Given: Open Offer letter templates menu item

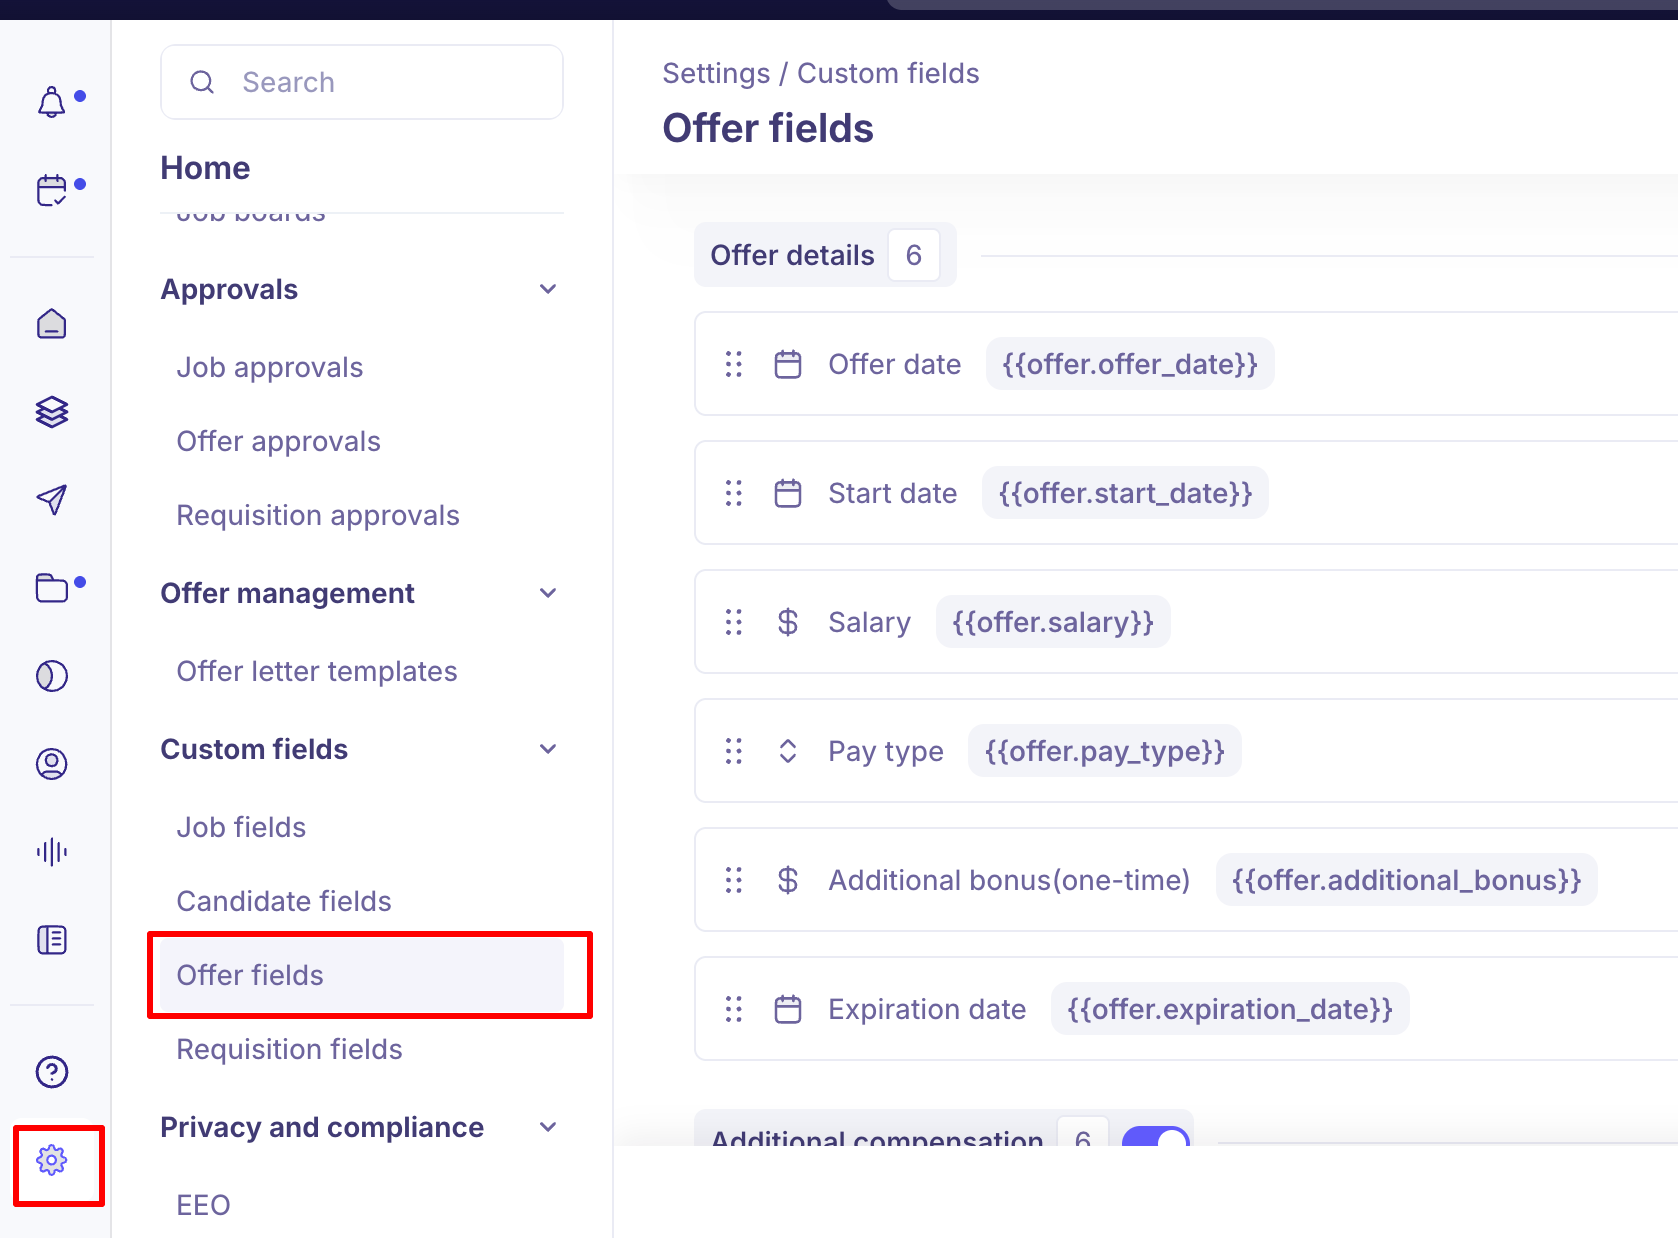Looking at the screenshot, I should pyautogui.click(x=317, y=672).
